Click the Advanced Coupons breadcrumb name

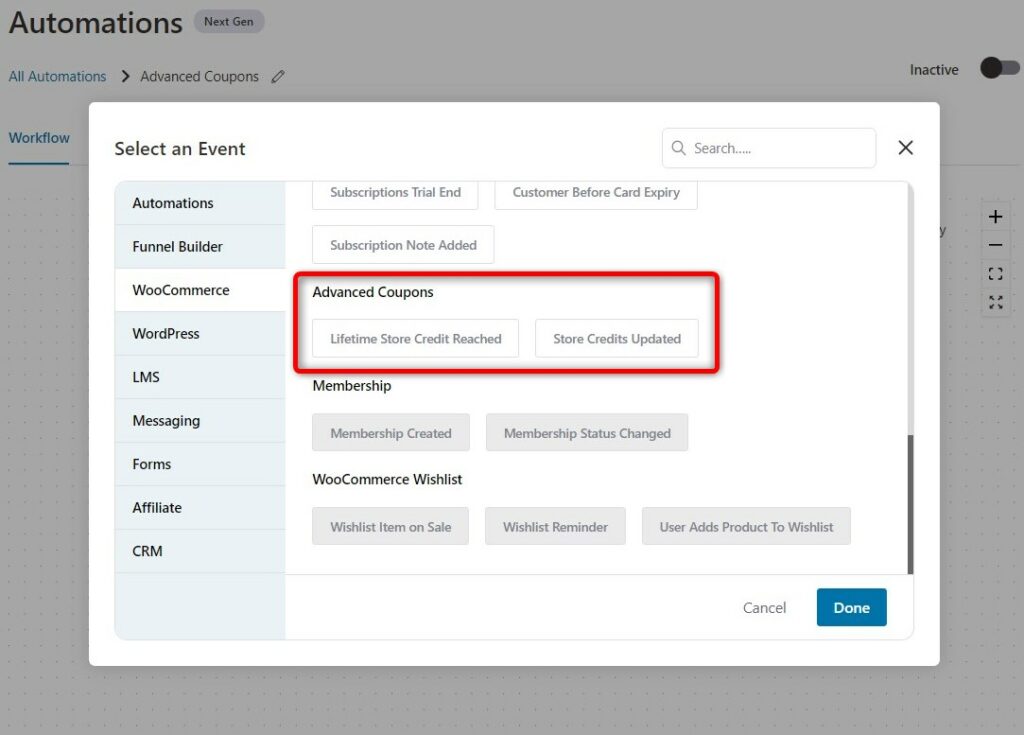(x=199, y=76)
